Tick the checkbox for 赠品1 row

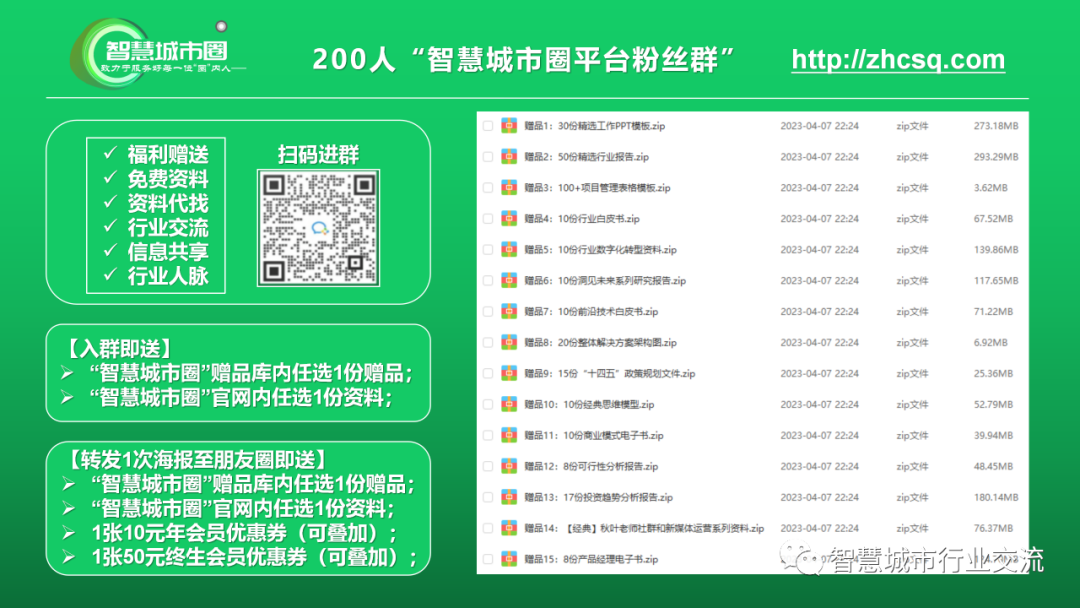click(x=488, y=126)
